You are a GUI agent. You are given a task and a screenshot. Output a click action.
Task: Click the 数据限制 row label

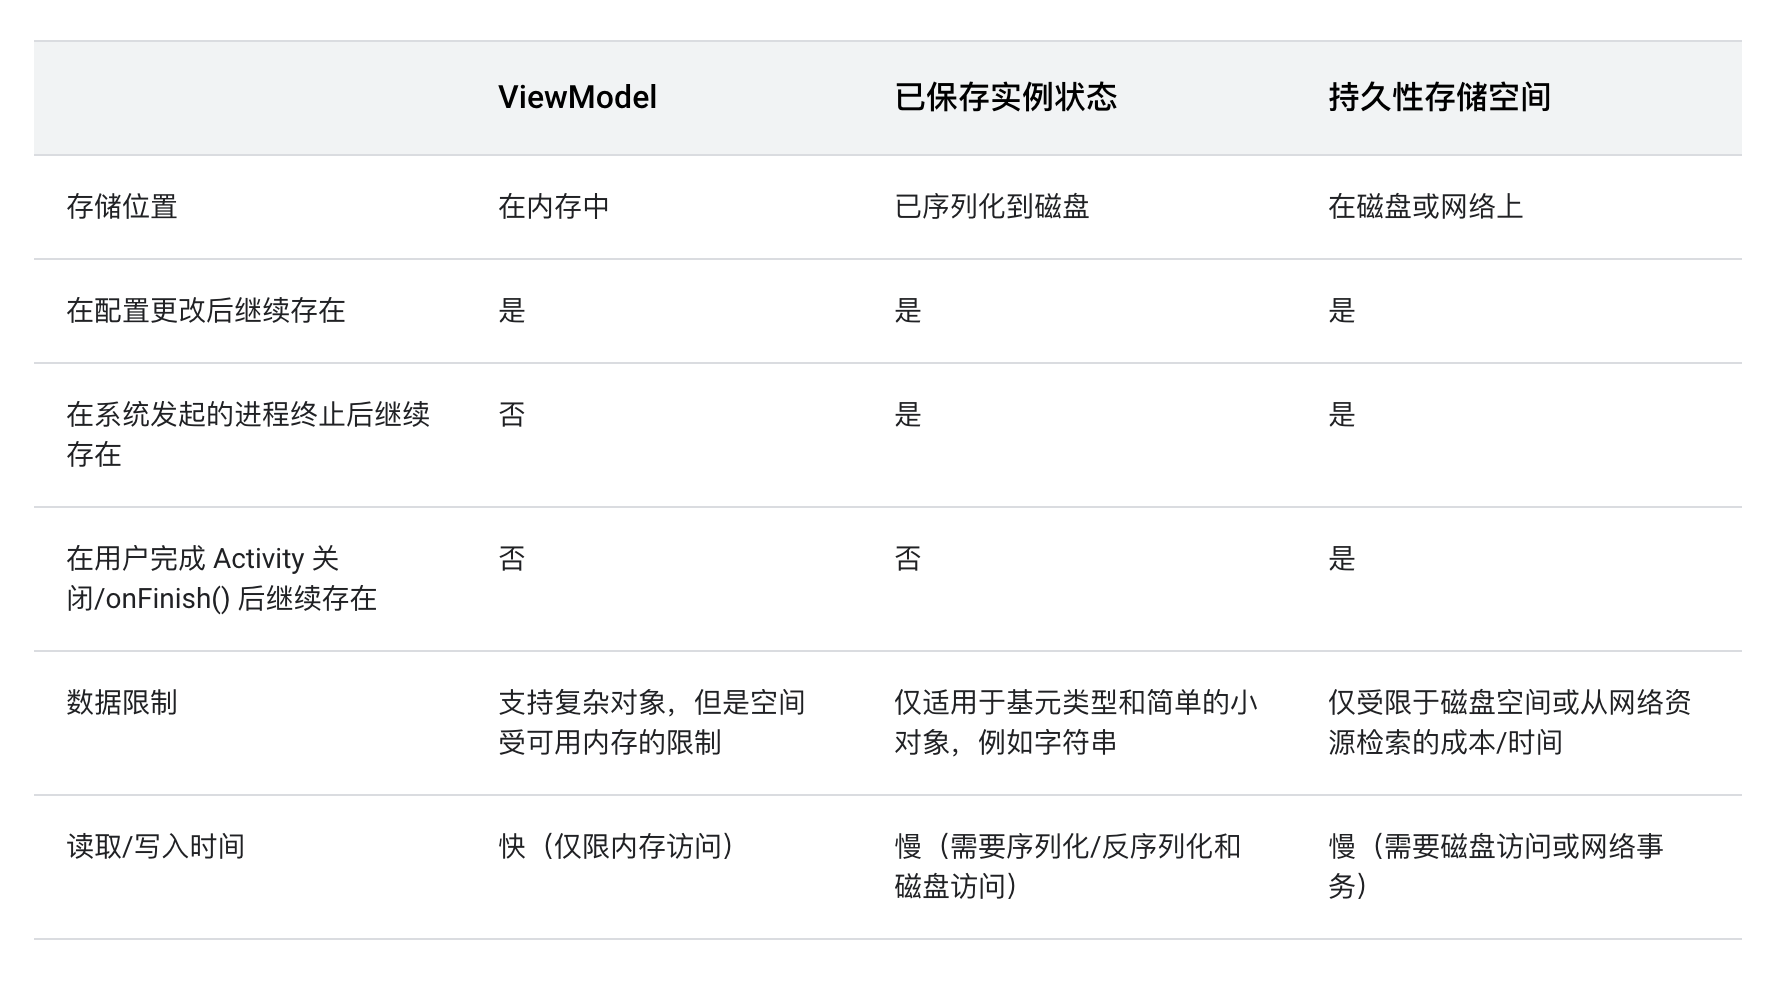tap(122, 703)
